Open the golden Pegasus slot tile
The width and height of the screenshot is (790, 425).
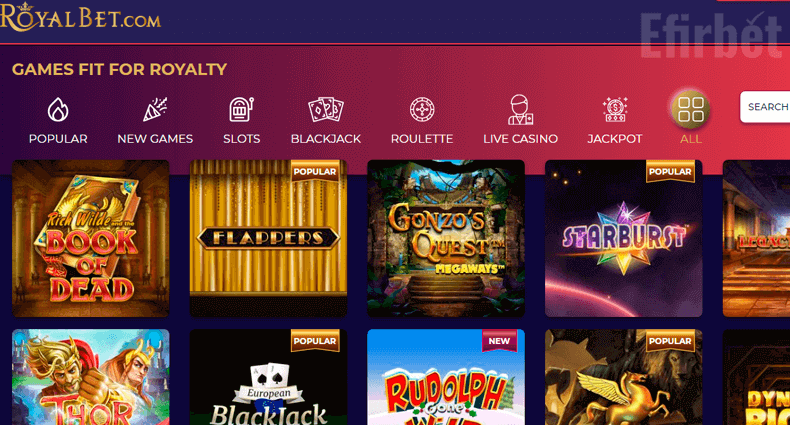624,377
